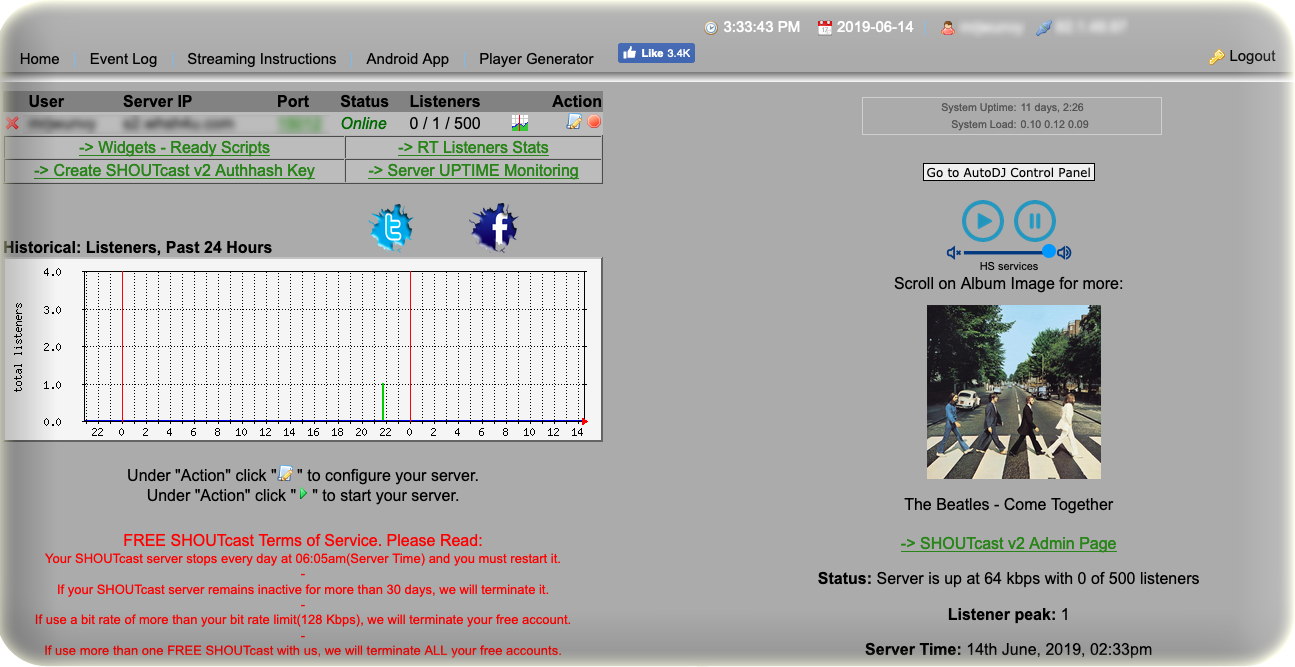Open the Event Log menu item

123,59
